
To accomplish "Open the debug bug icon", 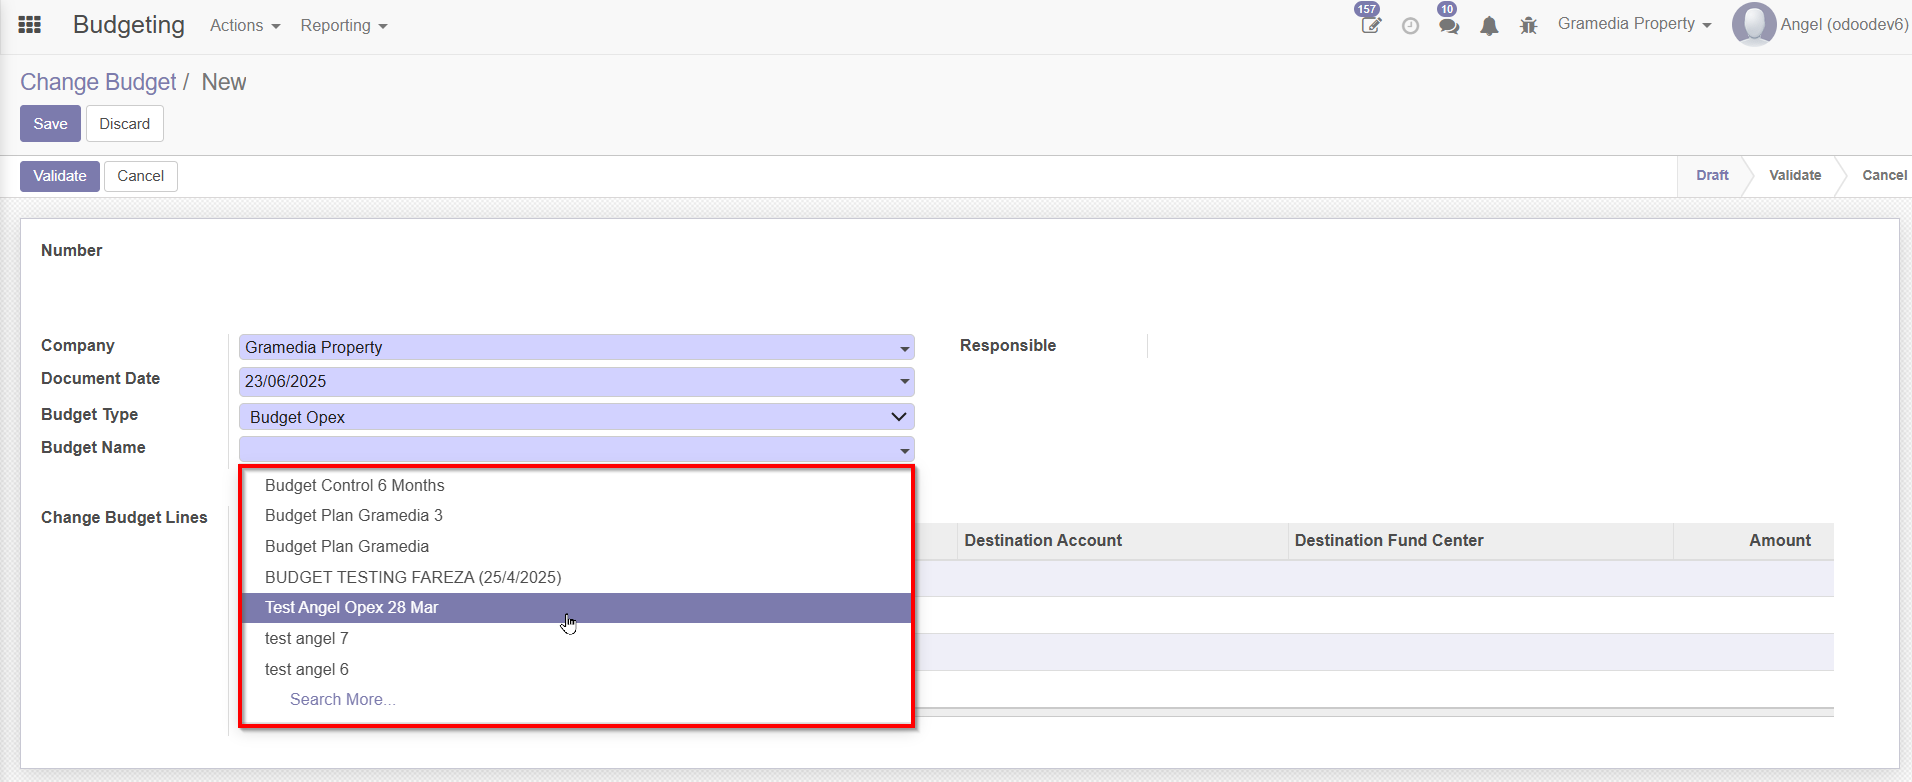I will pos(1528,26).
